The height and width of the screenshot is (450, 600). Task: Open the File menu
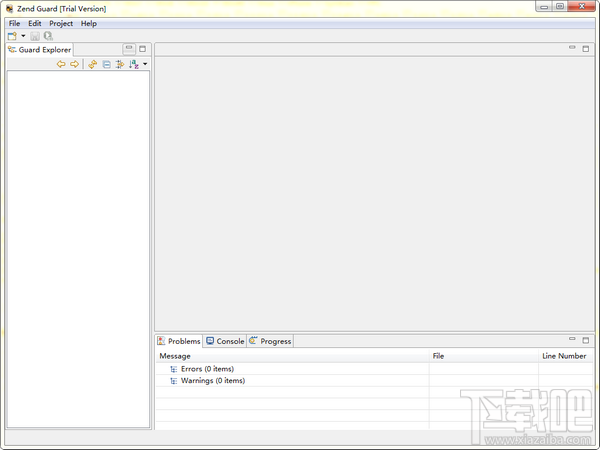[x=15, y=23]
